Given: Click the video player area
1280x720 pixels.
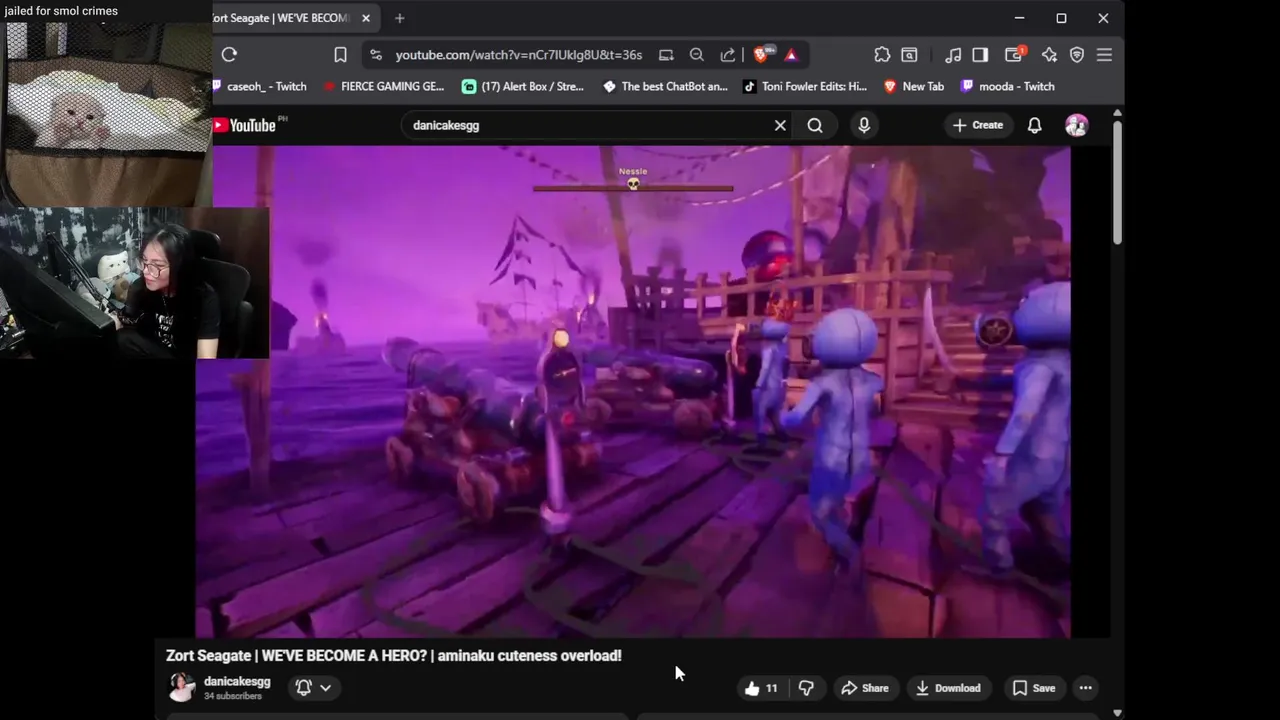Looking at the screenshot, I should [x=633, y=392].
